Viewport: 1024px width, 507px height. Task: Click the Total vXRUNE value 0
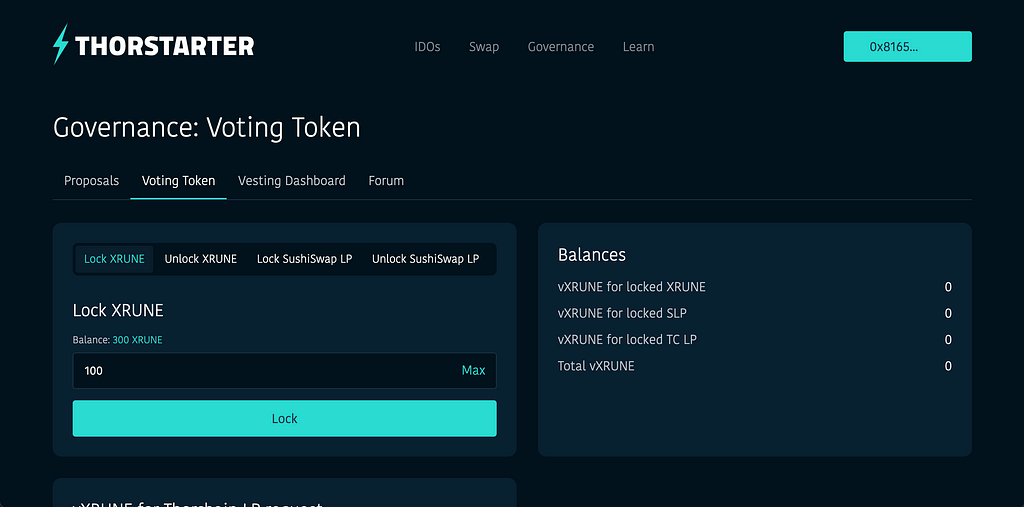[948, 366]
